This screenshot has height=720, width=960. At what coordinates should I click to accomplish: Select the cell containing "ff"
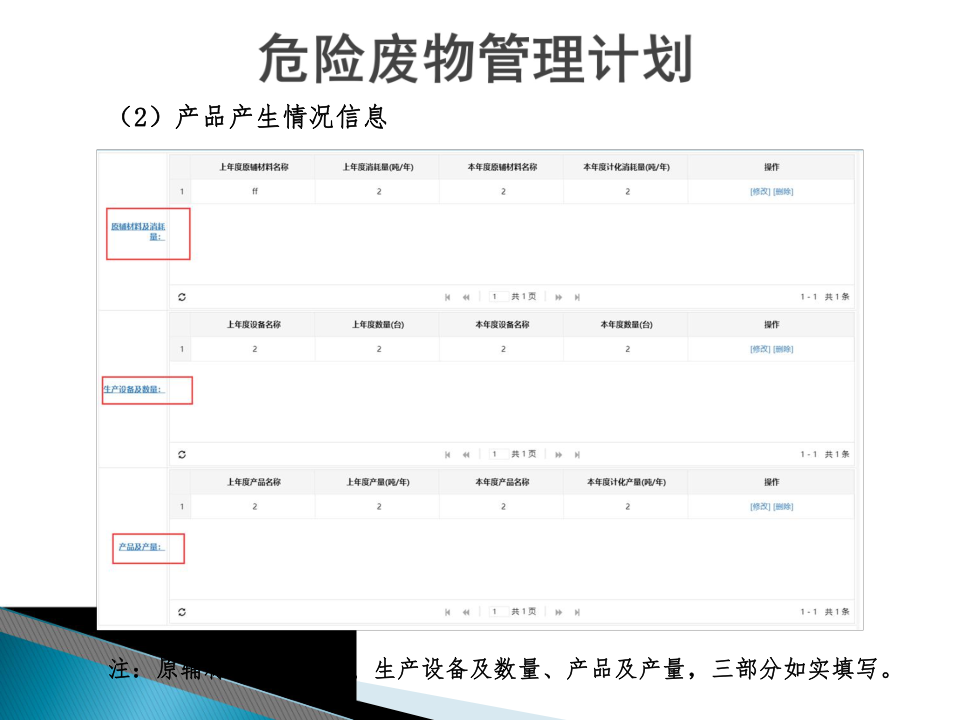click(255, 192)
